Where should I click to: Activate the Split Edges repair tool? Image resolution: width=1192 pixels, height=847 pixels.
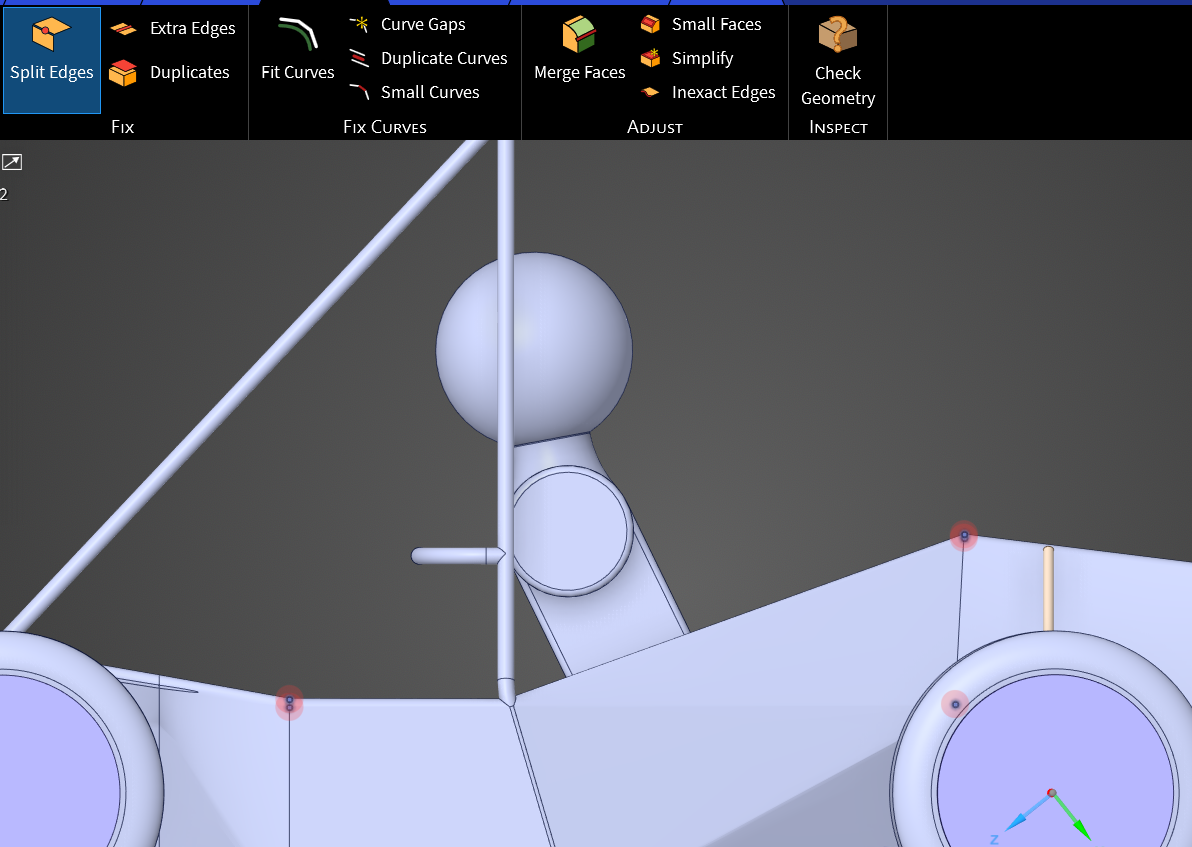pos(52,60)
